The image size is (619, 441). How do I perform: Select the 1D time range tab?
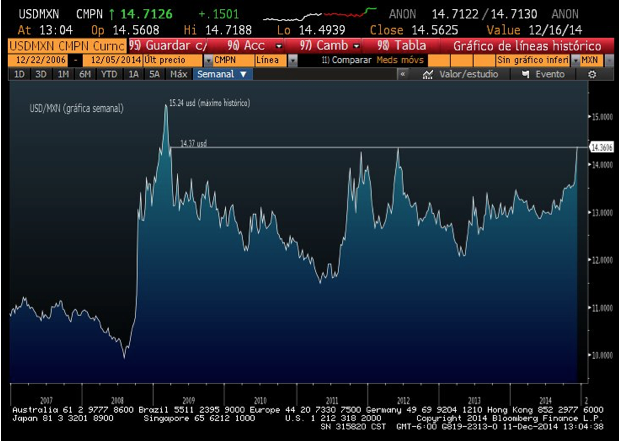(19, 74)
